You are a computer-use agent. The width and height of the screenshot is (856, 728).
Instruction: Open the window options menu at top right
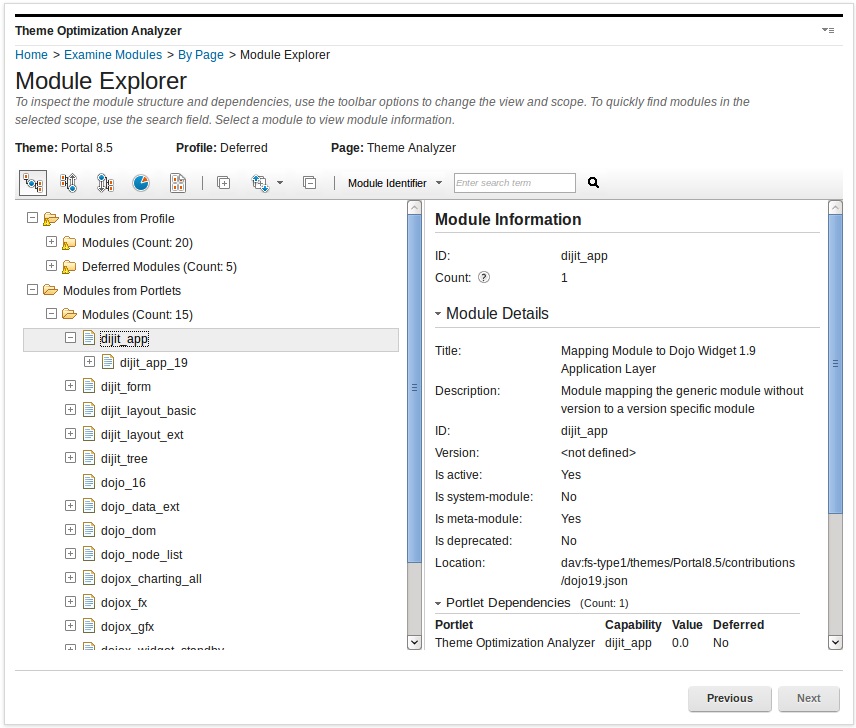click(828, 30)
